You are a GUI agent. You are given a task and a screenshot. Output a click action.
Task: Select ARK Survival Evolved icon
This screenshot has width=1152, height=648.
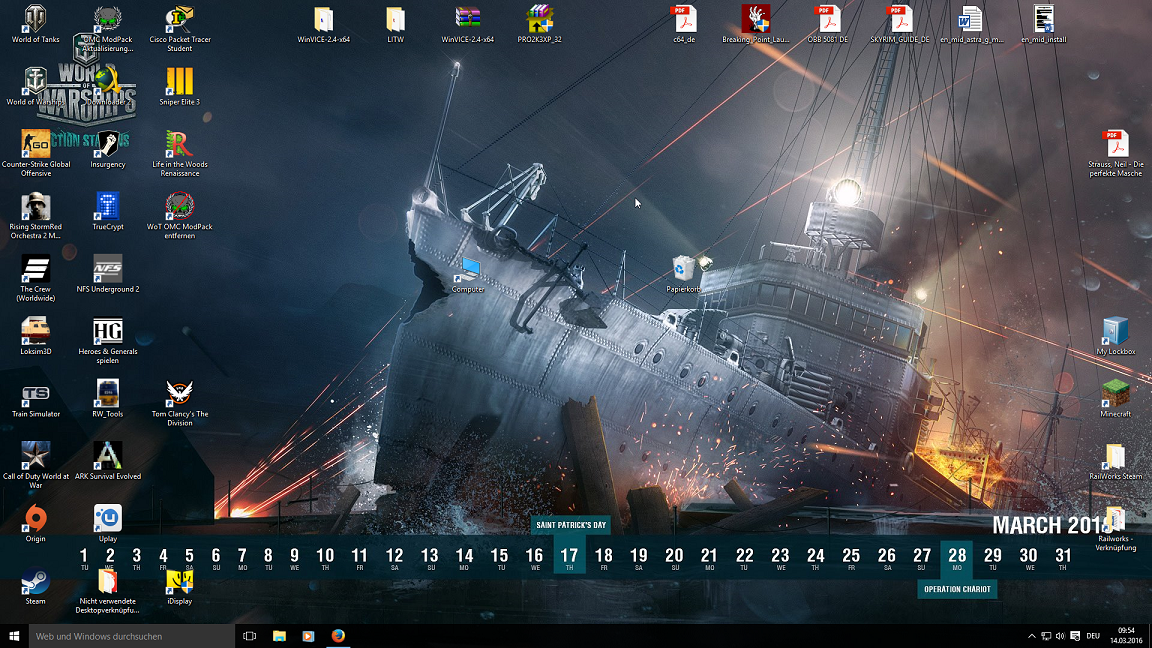[107, 461]
